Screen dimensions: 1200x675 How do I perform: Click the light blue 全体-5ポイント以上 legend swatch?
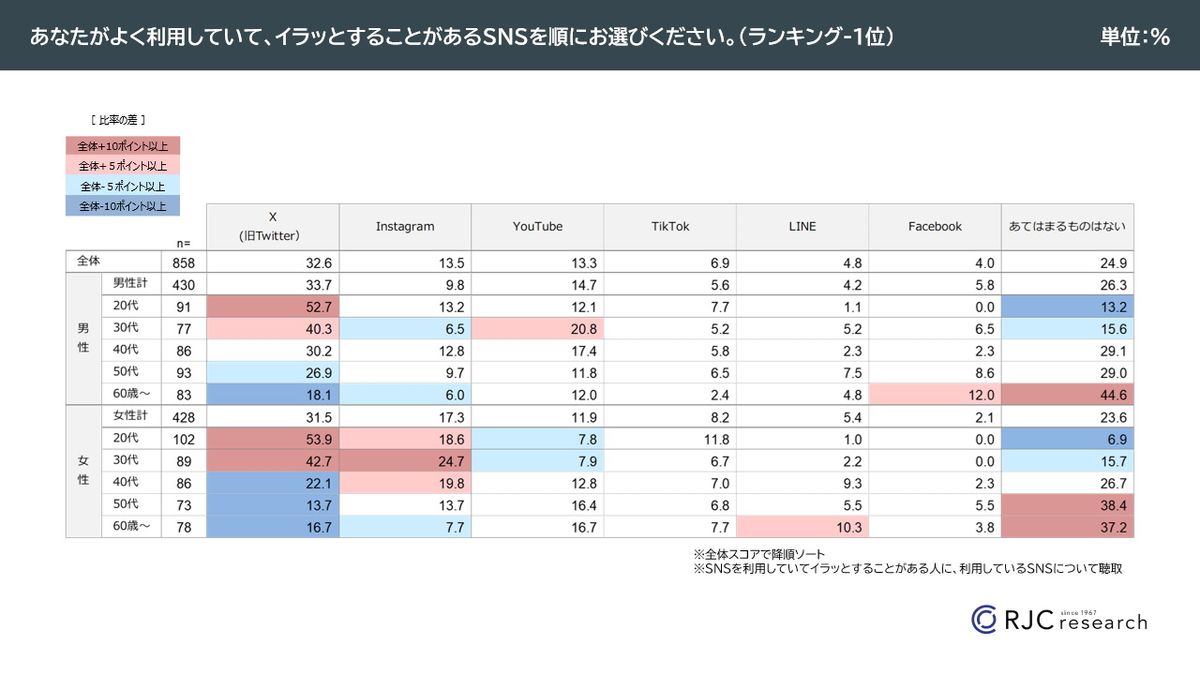click(x=122, y=186)
